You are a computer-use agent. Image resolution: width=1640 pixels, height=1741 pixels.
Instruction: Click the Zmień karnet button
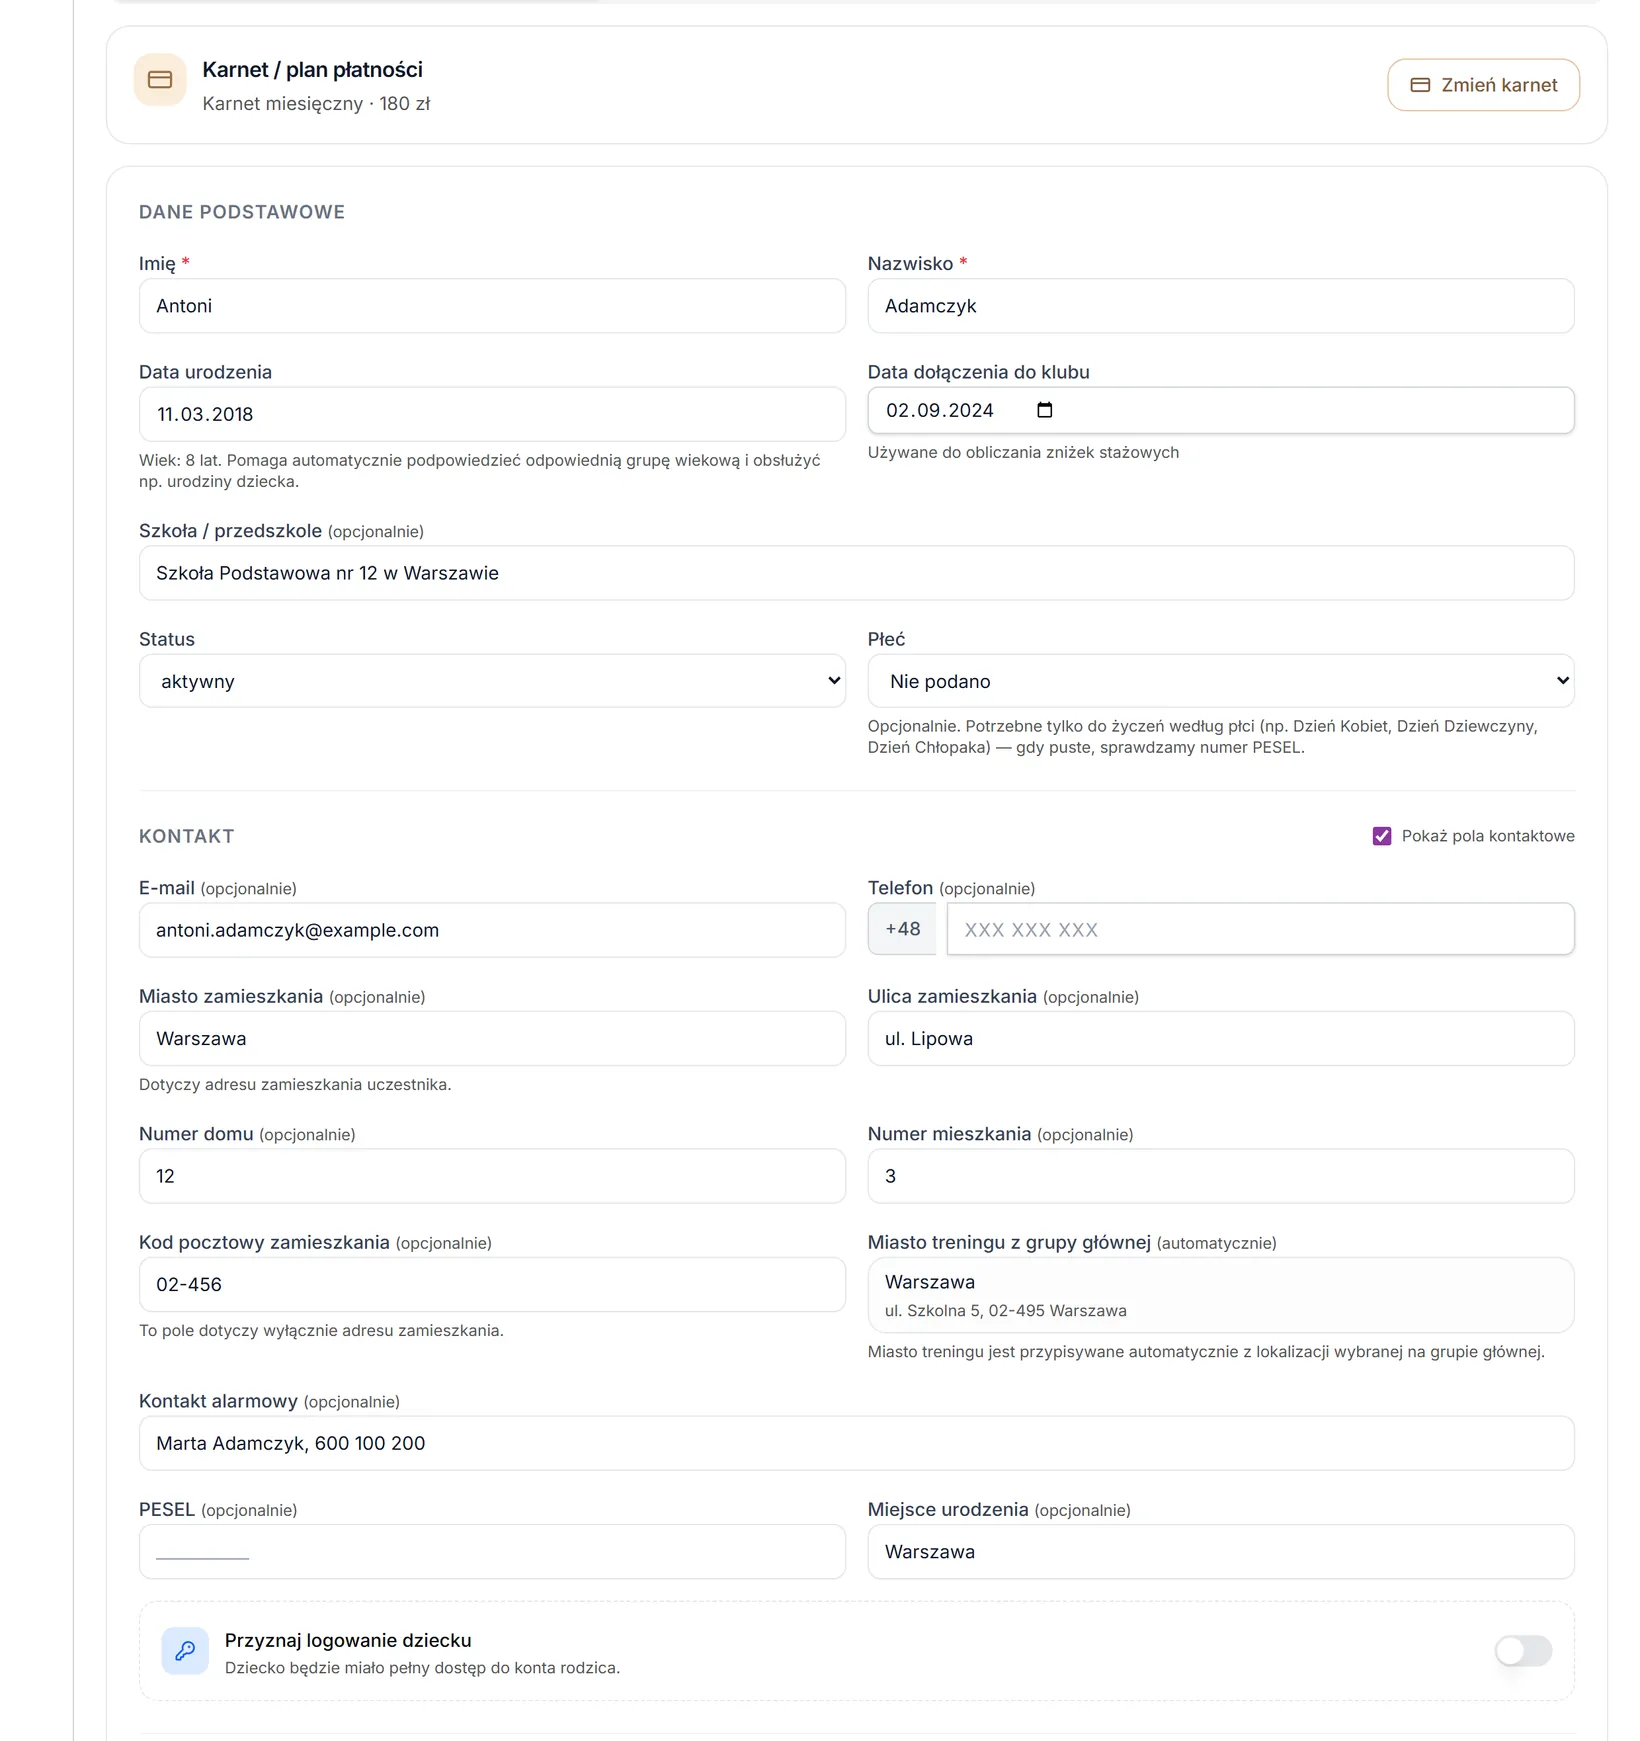[x=1483, y=85]
